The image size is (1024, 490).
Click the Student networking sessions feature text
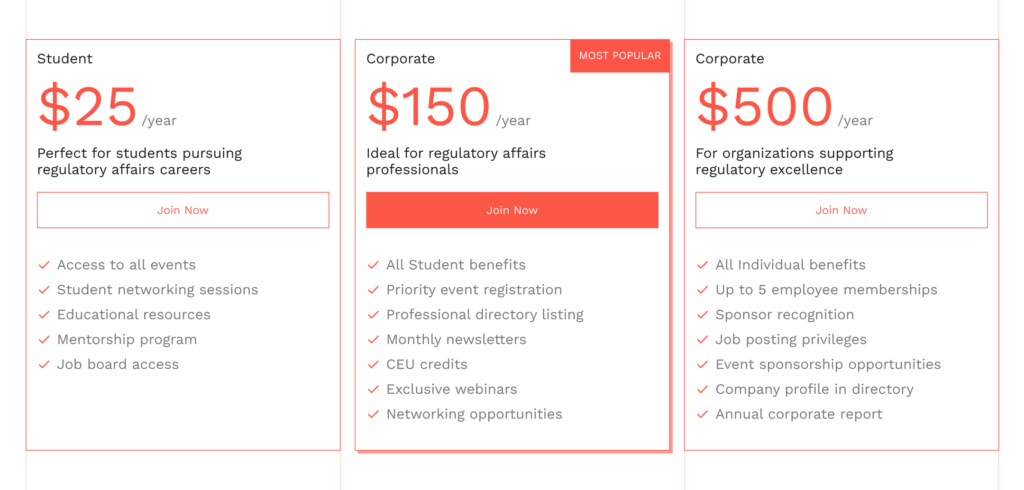(x=158, y=290)
